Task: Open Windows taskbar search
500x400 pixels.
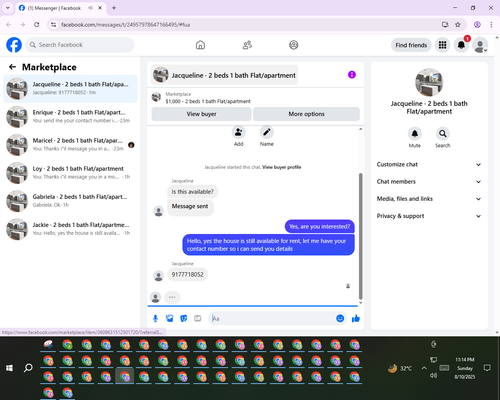Action: tap(28, 368)
